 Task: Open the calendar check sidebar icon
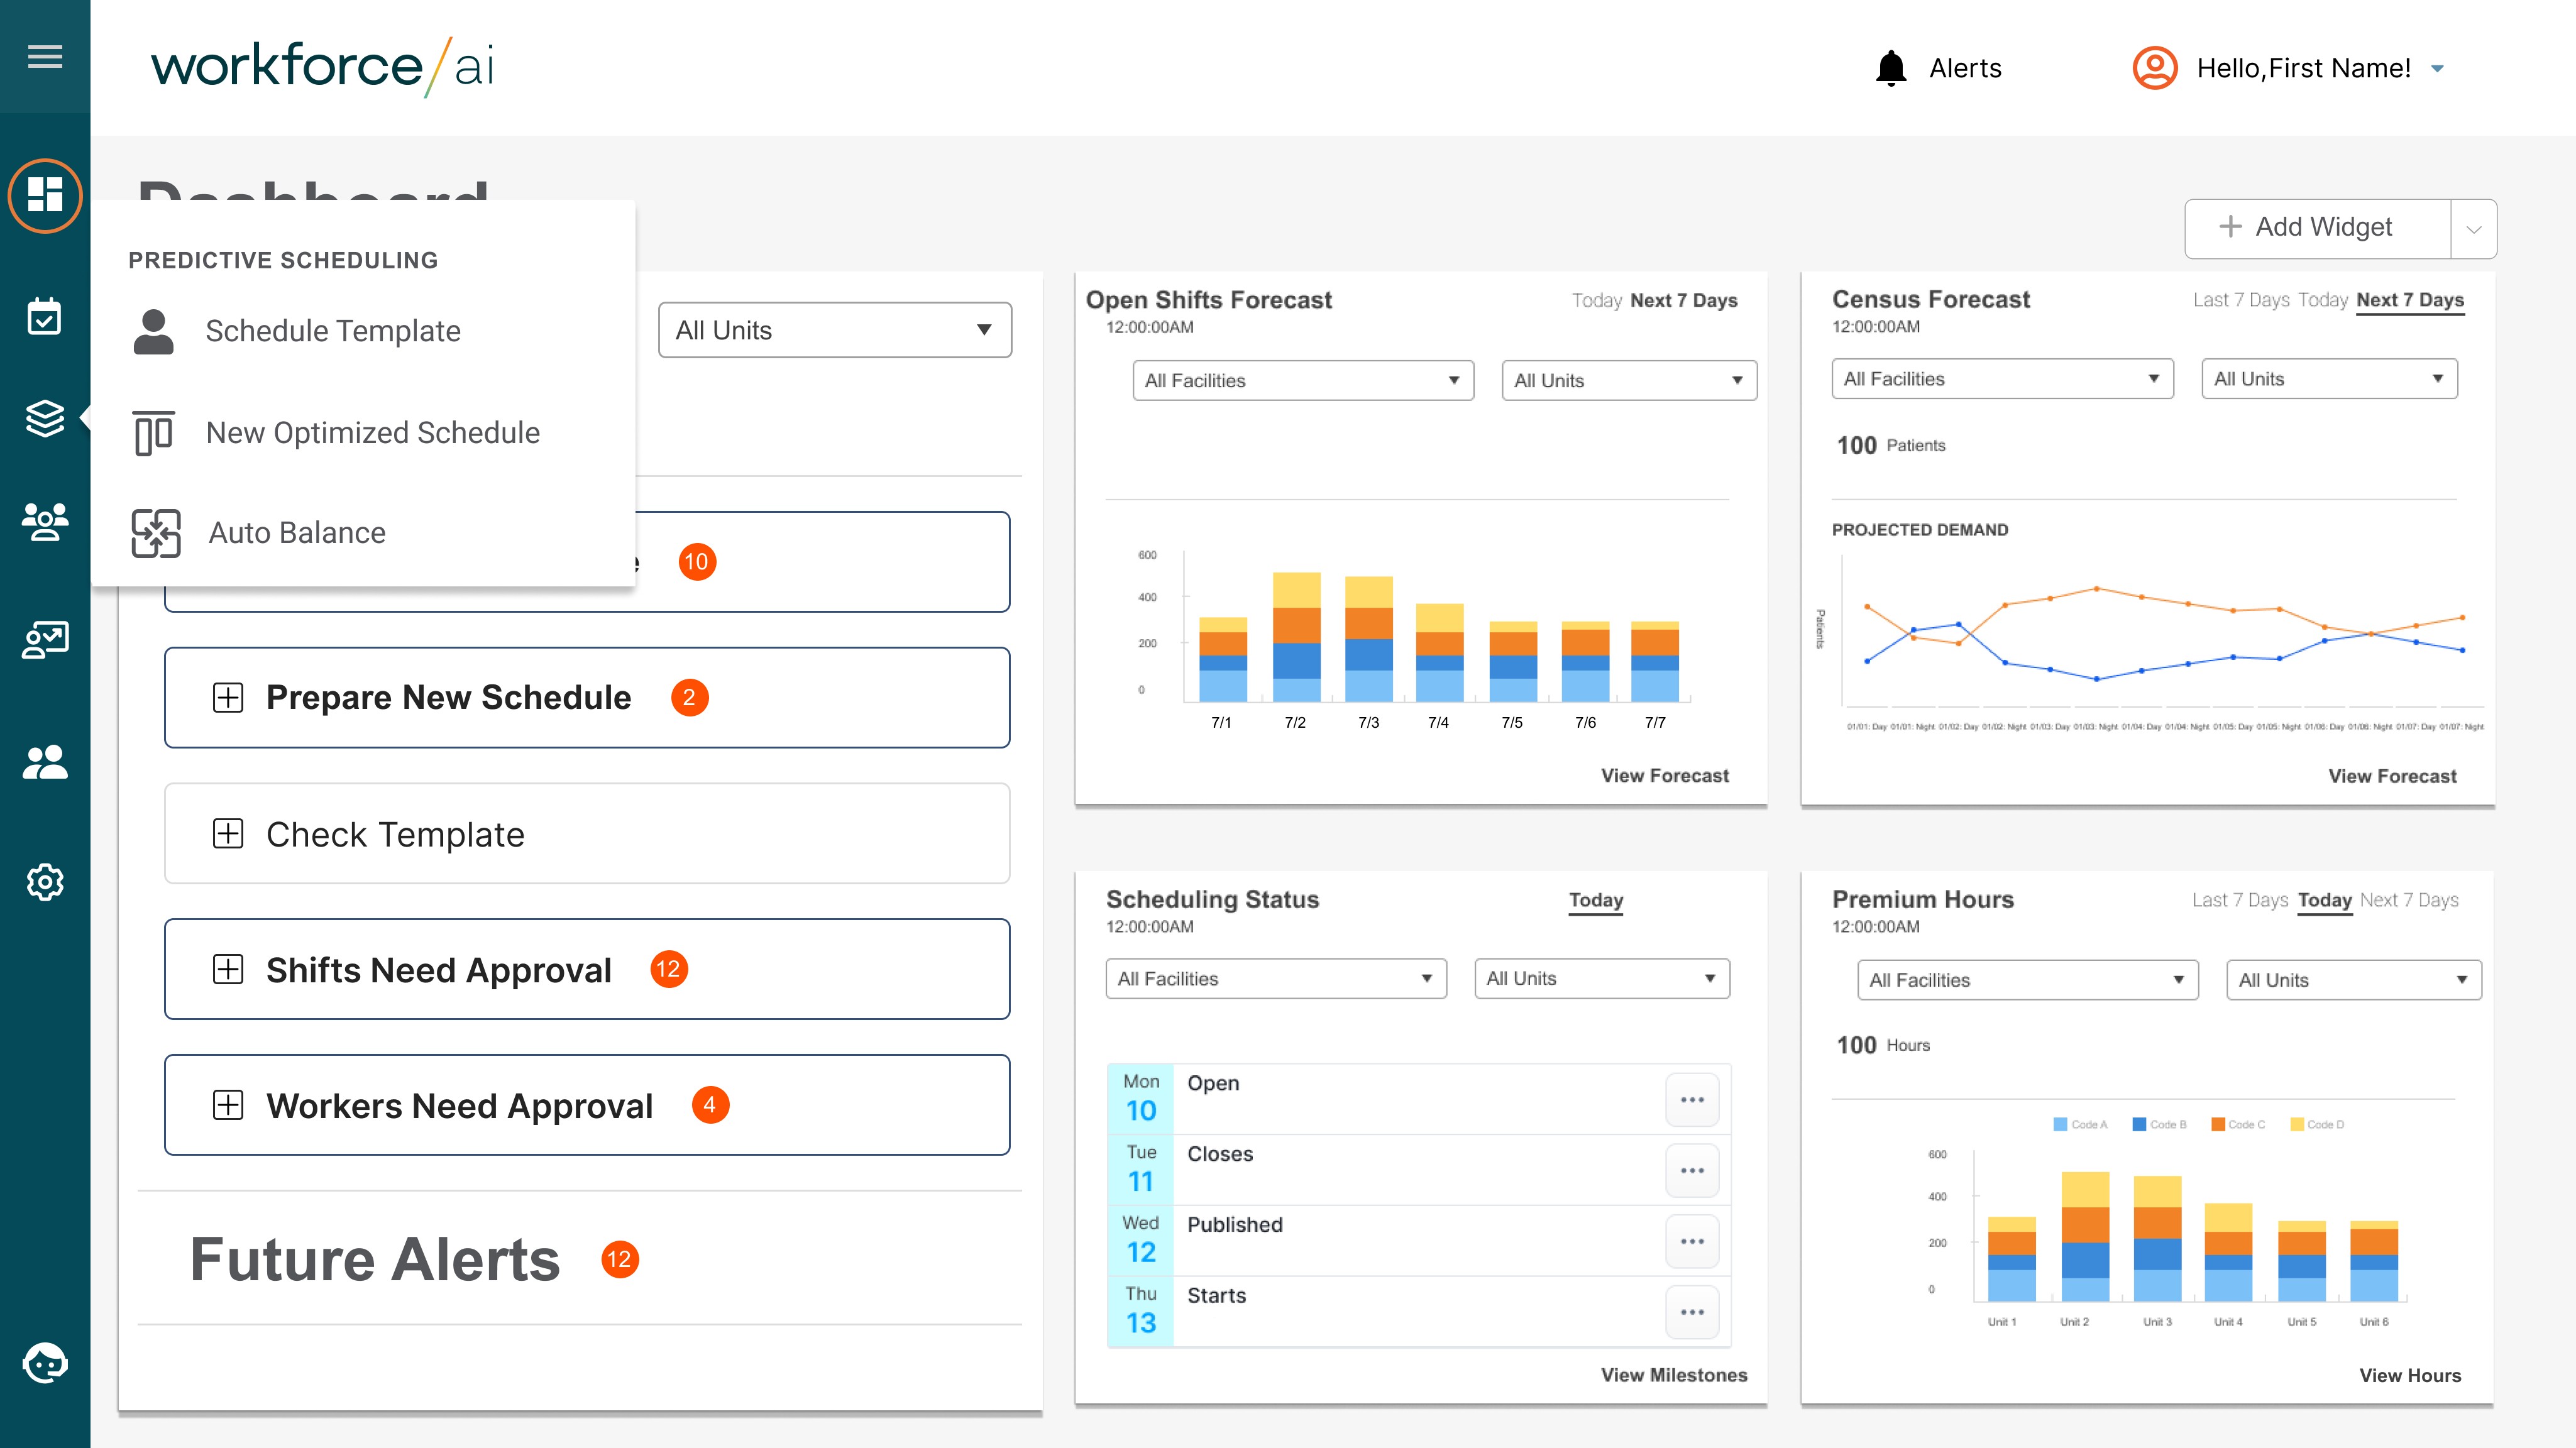(45, 317)
